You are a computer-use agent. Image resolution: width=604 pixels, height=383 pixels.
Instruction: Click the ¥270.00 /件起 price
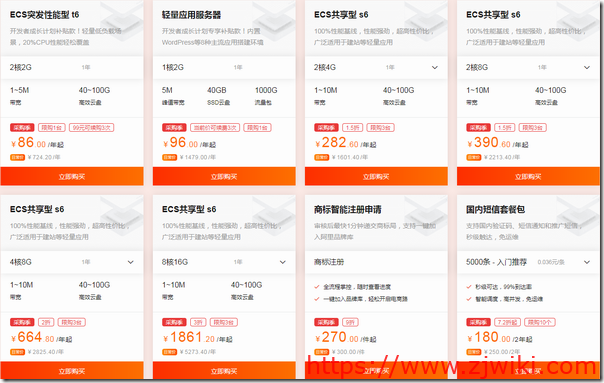(x=346, y=337)
